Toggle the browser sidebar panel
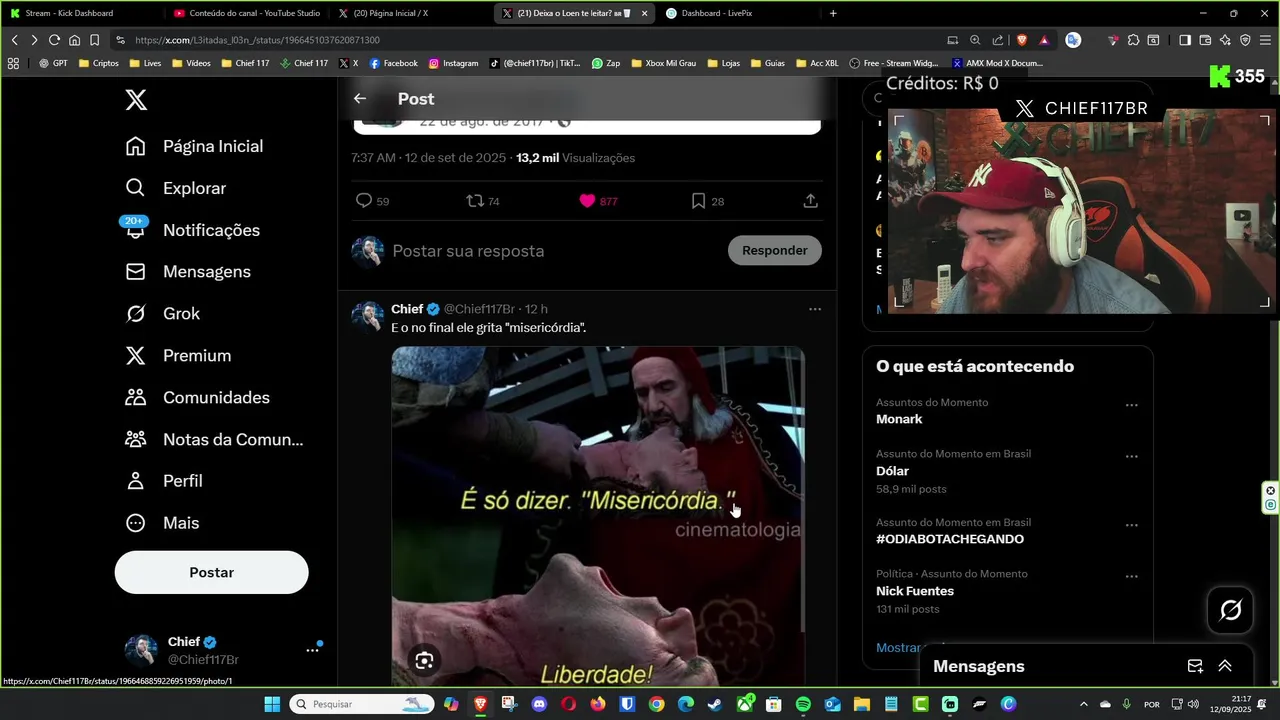Image resolution: width=1280 pixels, height=720 pixels. [1185, 40]
